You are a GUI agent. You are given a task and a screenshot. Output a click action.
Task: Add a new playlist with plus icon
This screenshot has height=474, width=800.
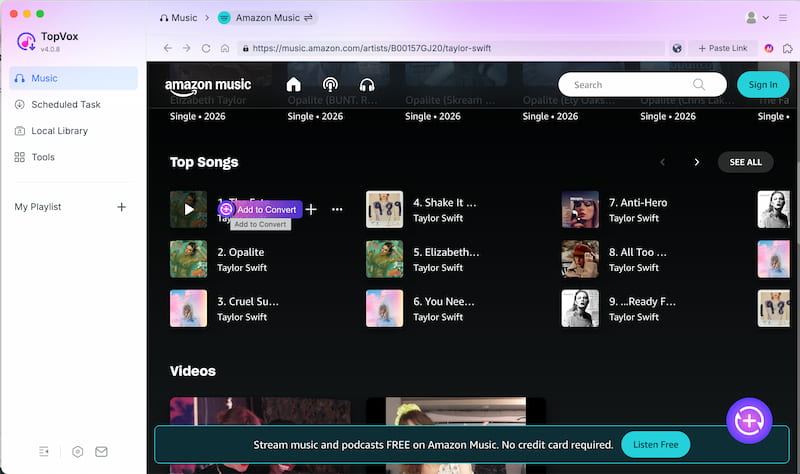tap(121, 207)
